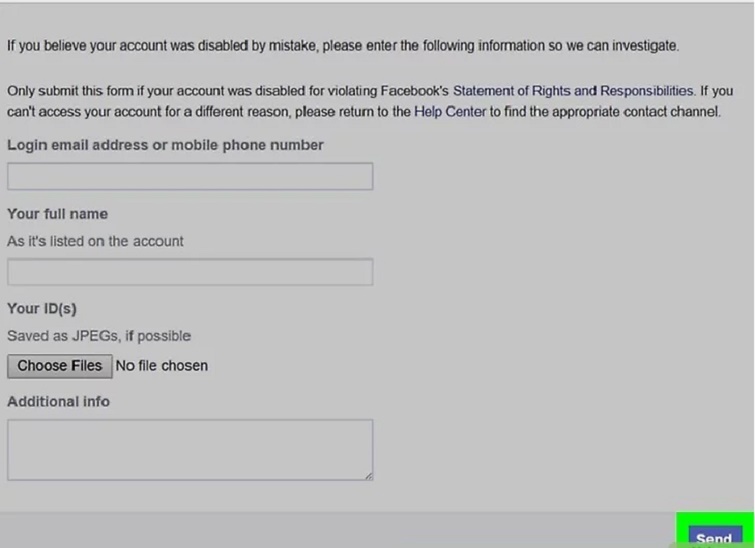Click the "Additional info" label

coord(58,402)
